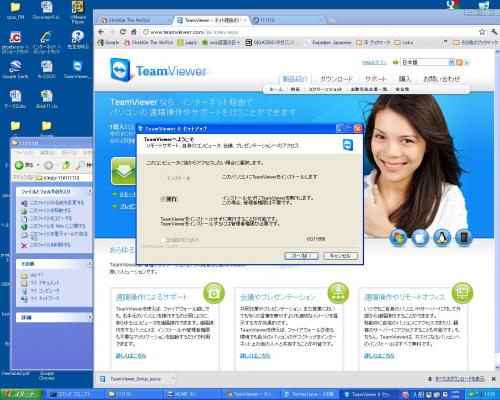Click the Google bookmark in bookmarks bar
This screenshot has width=500, height=400.
108,42
